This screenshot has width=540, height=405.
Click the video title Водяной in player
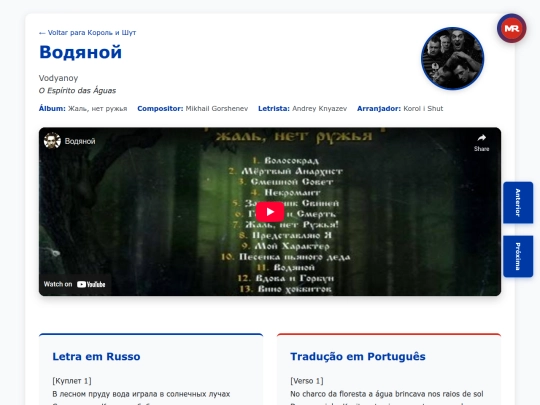80,141
